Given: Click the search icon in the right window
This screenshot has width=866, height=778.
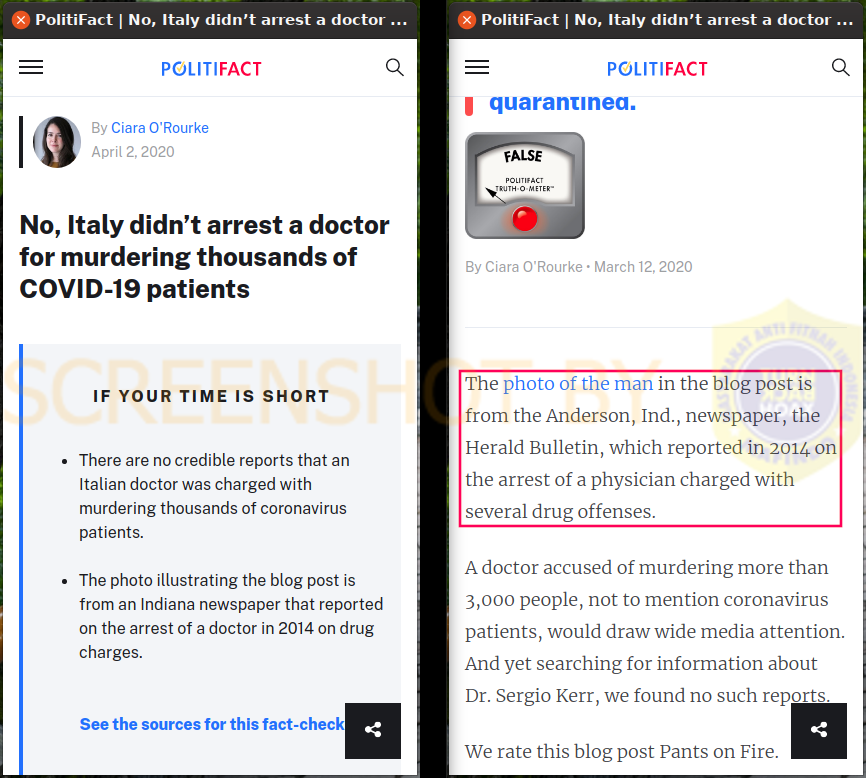Looking at the screenshot, I should pos(840,67).
